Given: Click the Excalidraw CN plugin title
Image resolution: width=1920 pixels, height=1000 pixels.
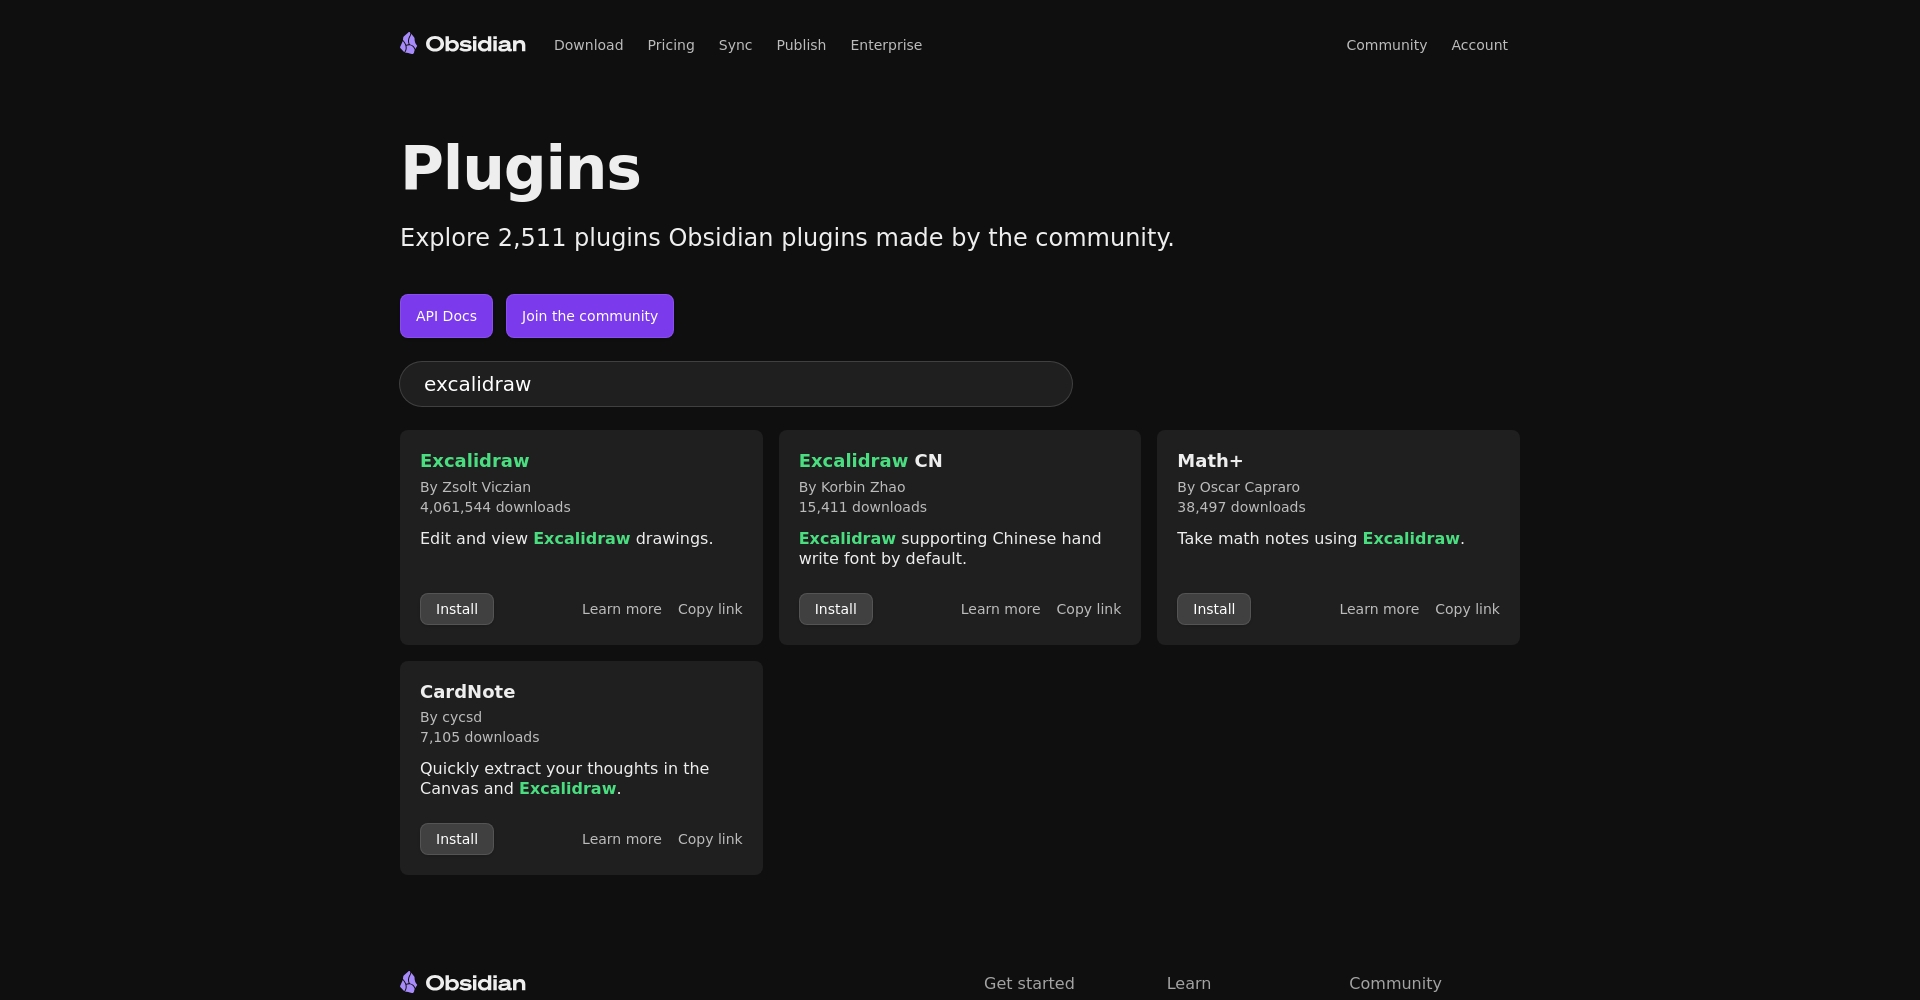Looking at the screenshot, I should coord(870,461).
